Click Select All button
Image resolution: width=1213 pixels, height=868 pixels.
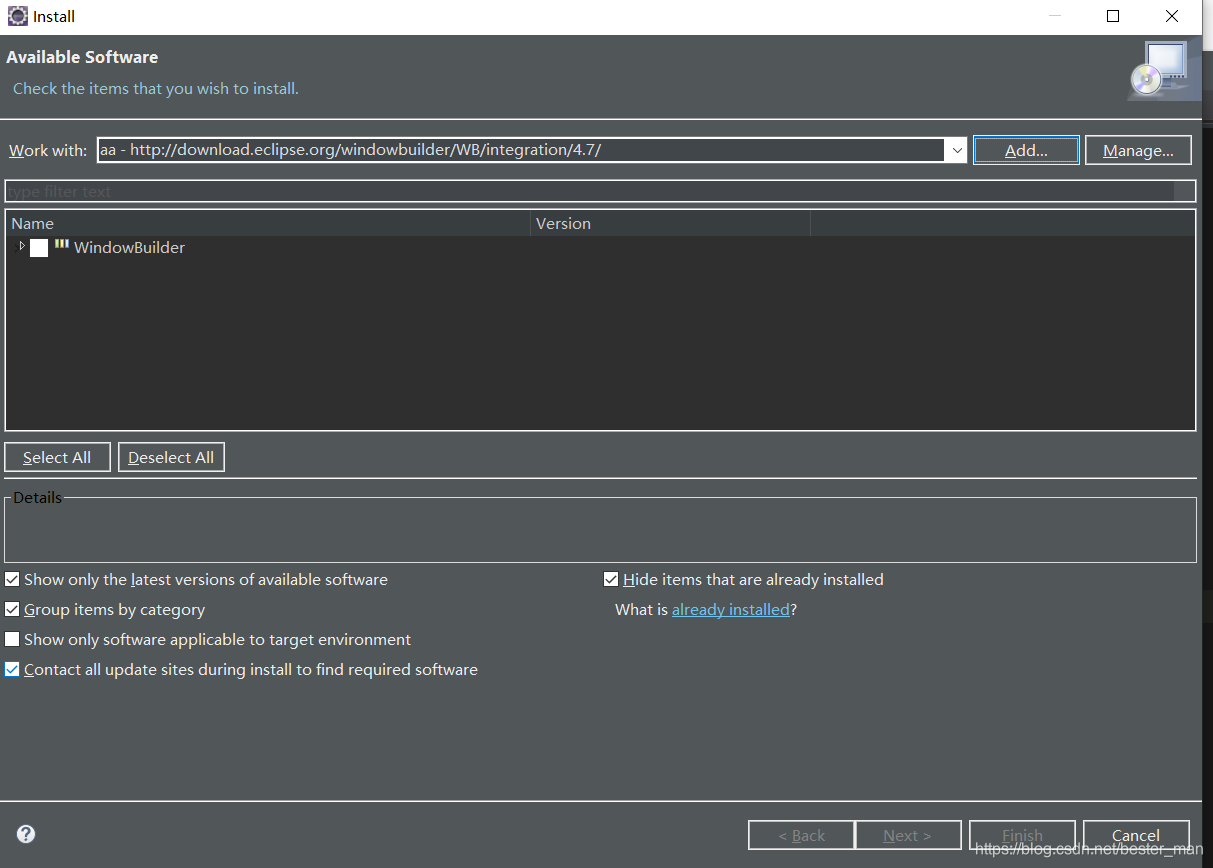57,457
